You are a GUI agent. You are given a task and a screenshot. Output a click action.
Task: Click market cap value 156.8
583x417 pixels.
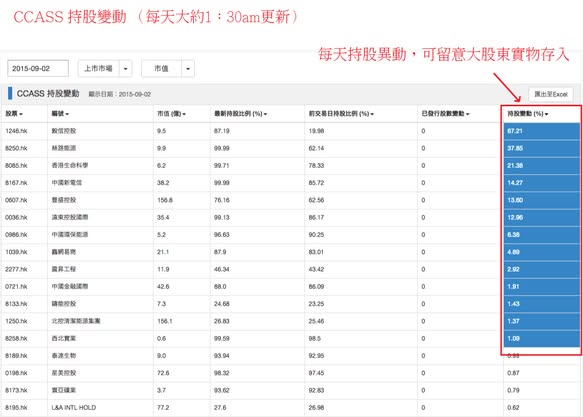[165, 200]
